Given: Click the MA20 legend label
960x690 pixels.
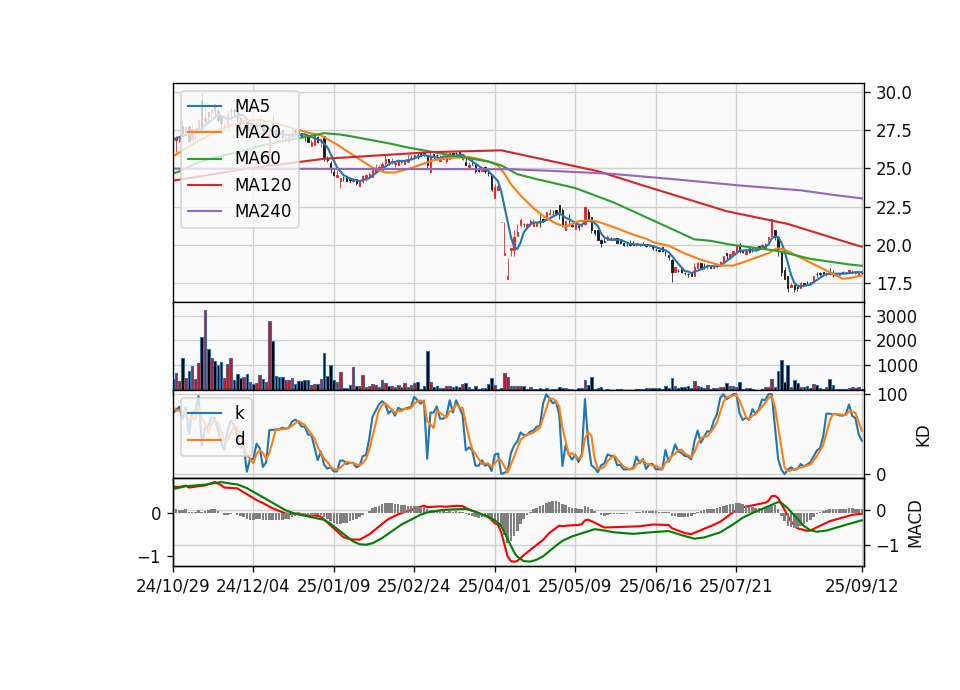Looking at the screenshot, I should pyautogui.click(x=258, y=132).
